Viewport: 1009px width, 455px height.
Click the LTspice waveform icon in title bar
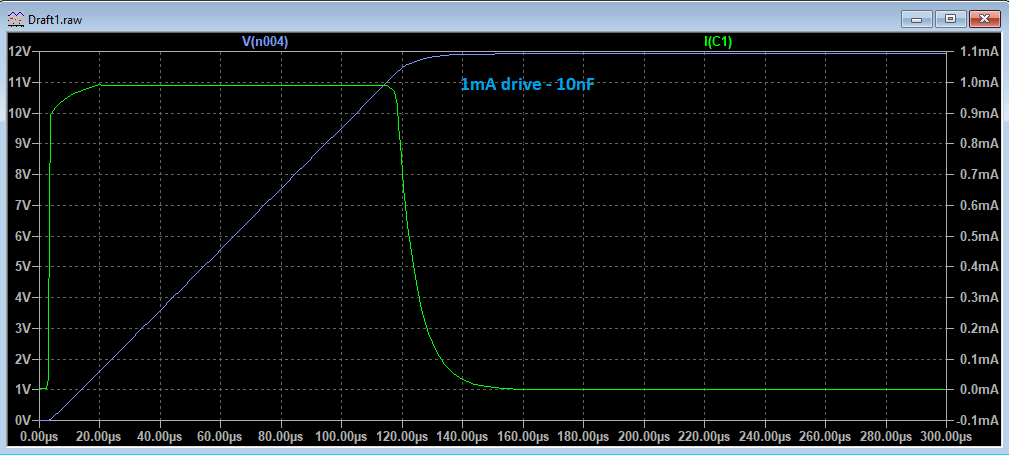(15, 19)
